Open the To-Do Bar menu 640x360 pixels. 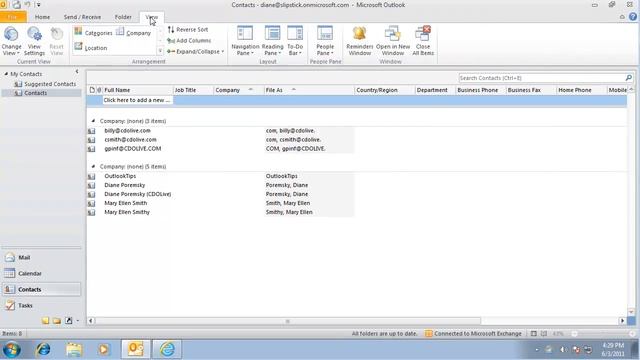click(x=295, y=41)
